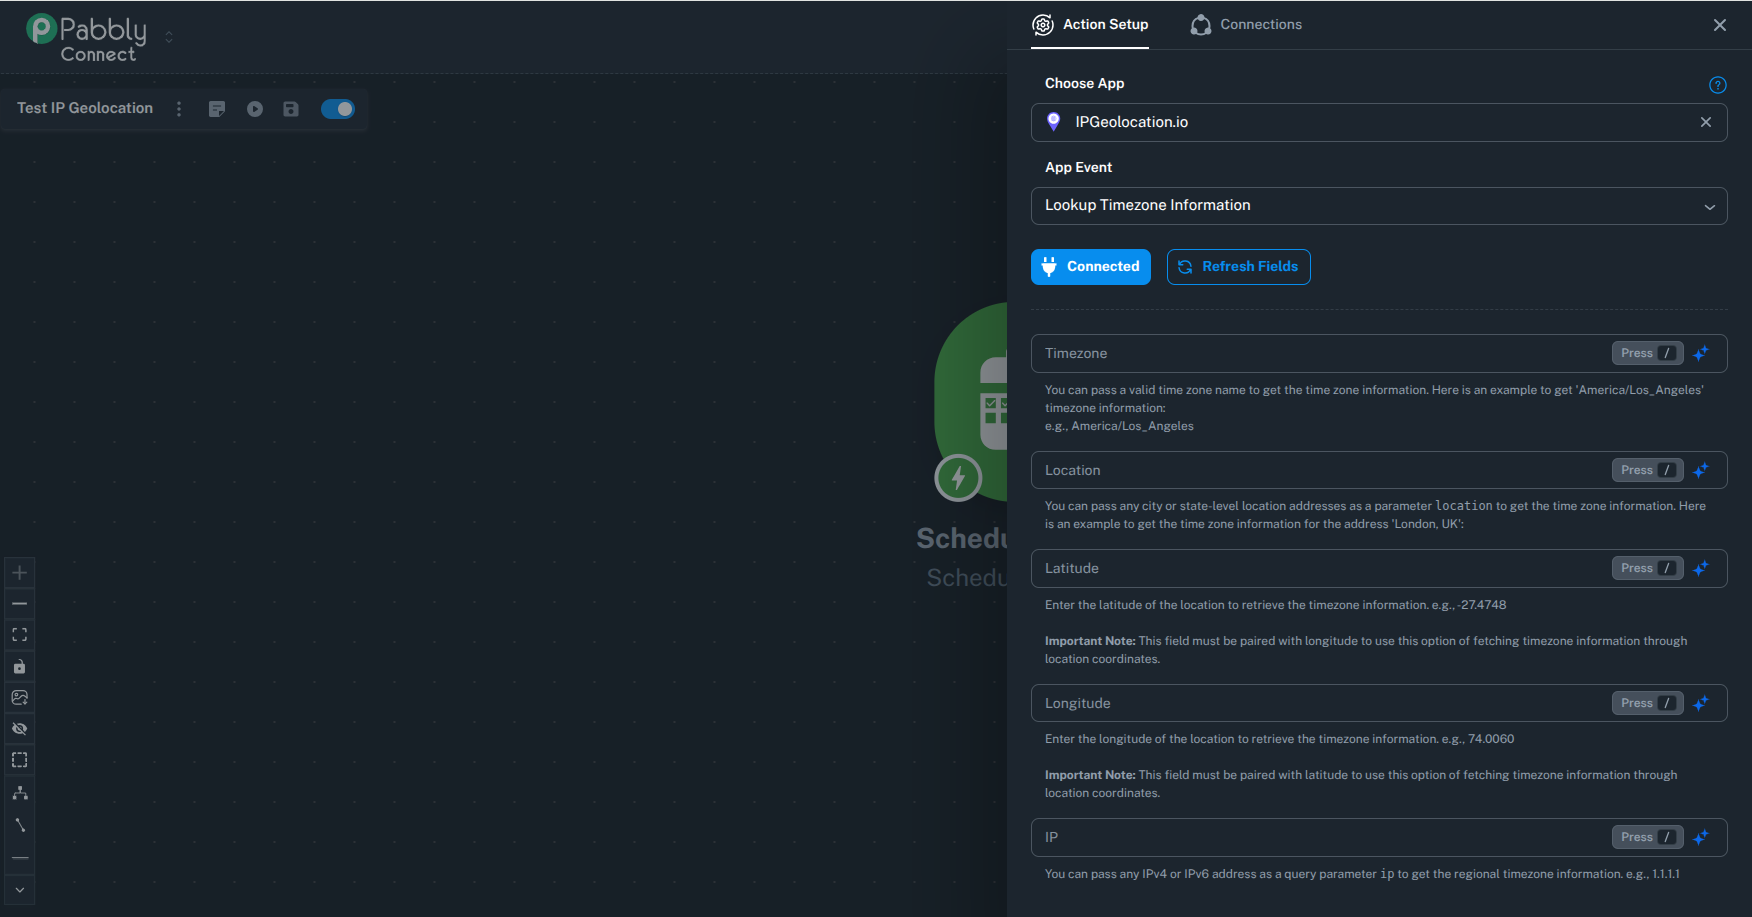1752x917 pixels.
Task: Click the AI sparkle icon in Longitude field
Action: (1701, 703)
